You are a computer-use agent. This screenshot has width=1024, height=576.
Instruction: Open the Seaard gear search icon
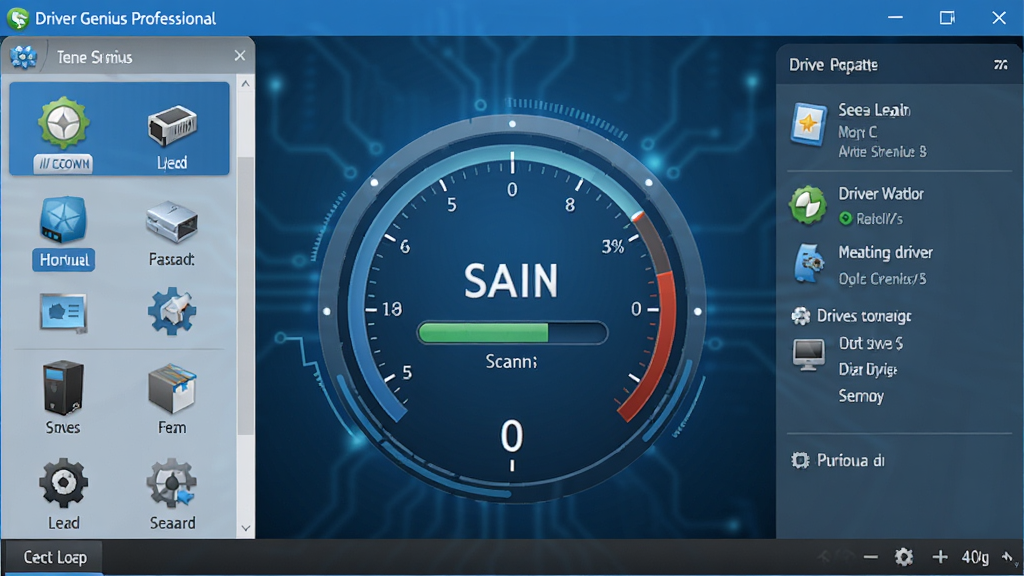coord(171,483)
